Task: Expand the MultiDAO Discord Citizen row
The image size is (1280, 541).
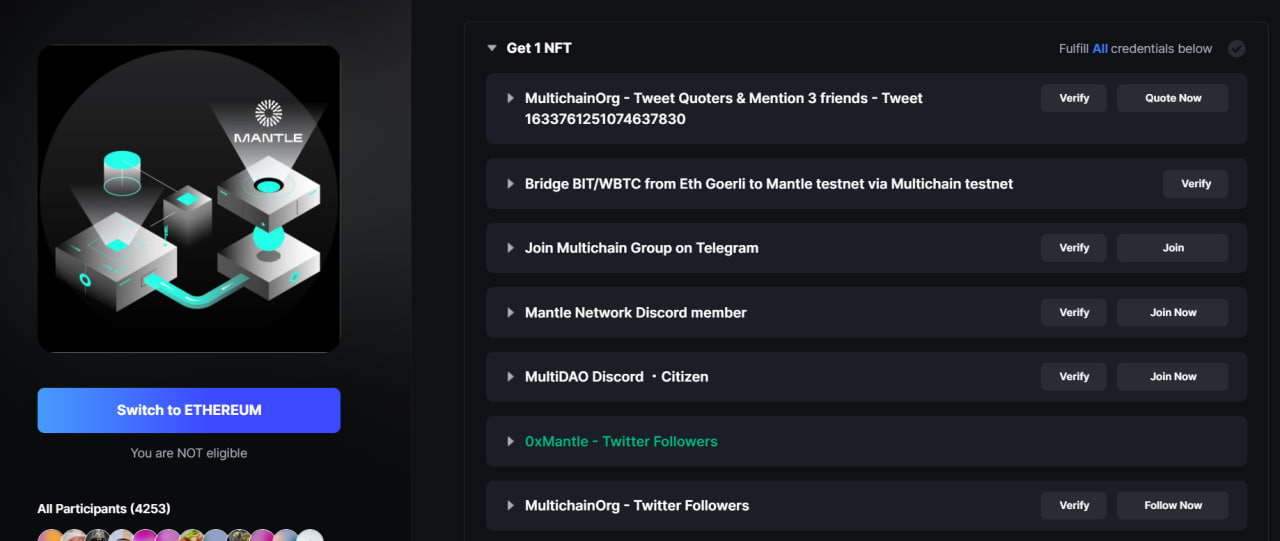Action: [x=510, y=377]
